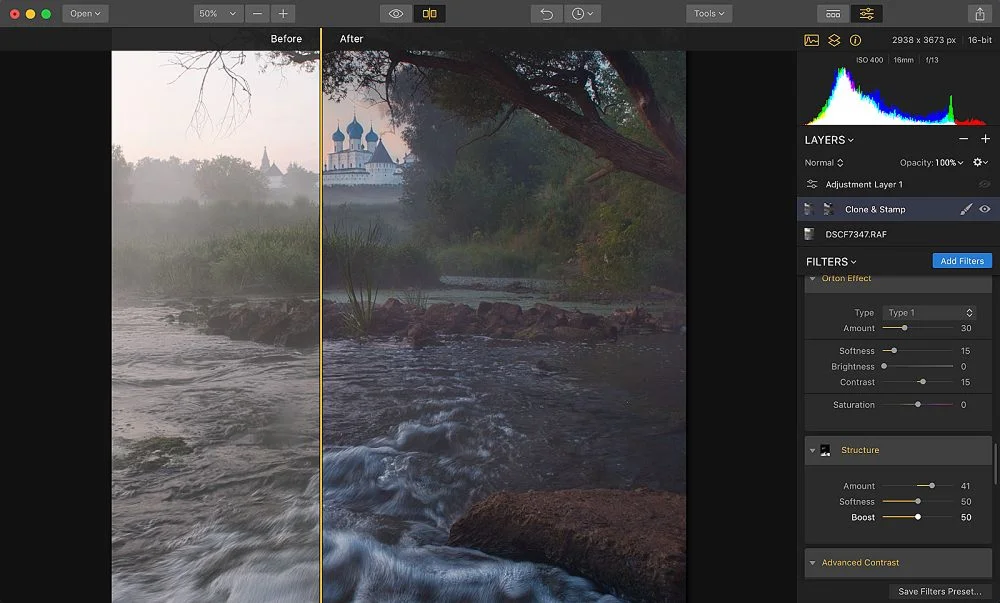
Task: Click the Add Filters button
Action: click(961, 260)
